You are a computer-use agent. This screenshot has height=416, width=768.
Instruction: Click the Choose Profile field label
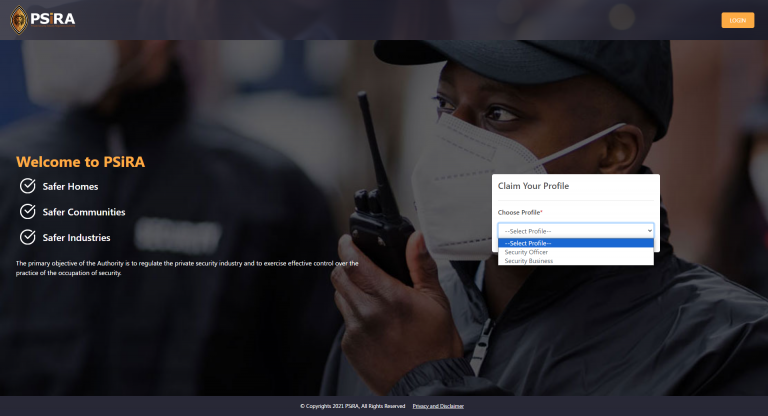(x=519, y=212)
